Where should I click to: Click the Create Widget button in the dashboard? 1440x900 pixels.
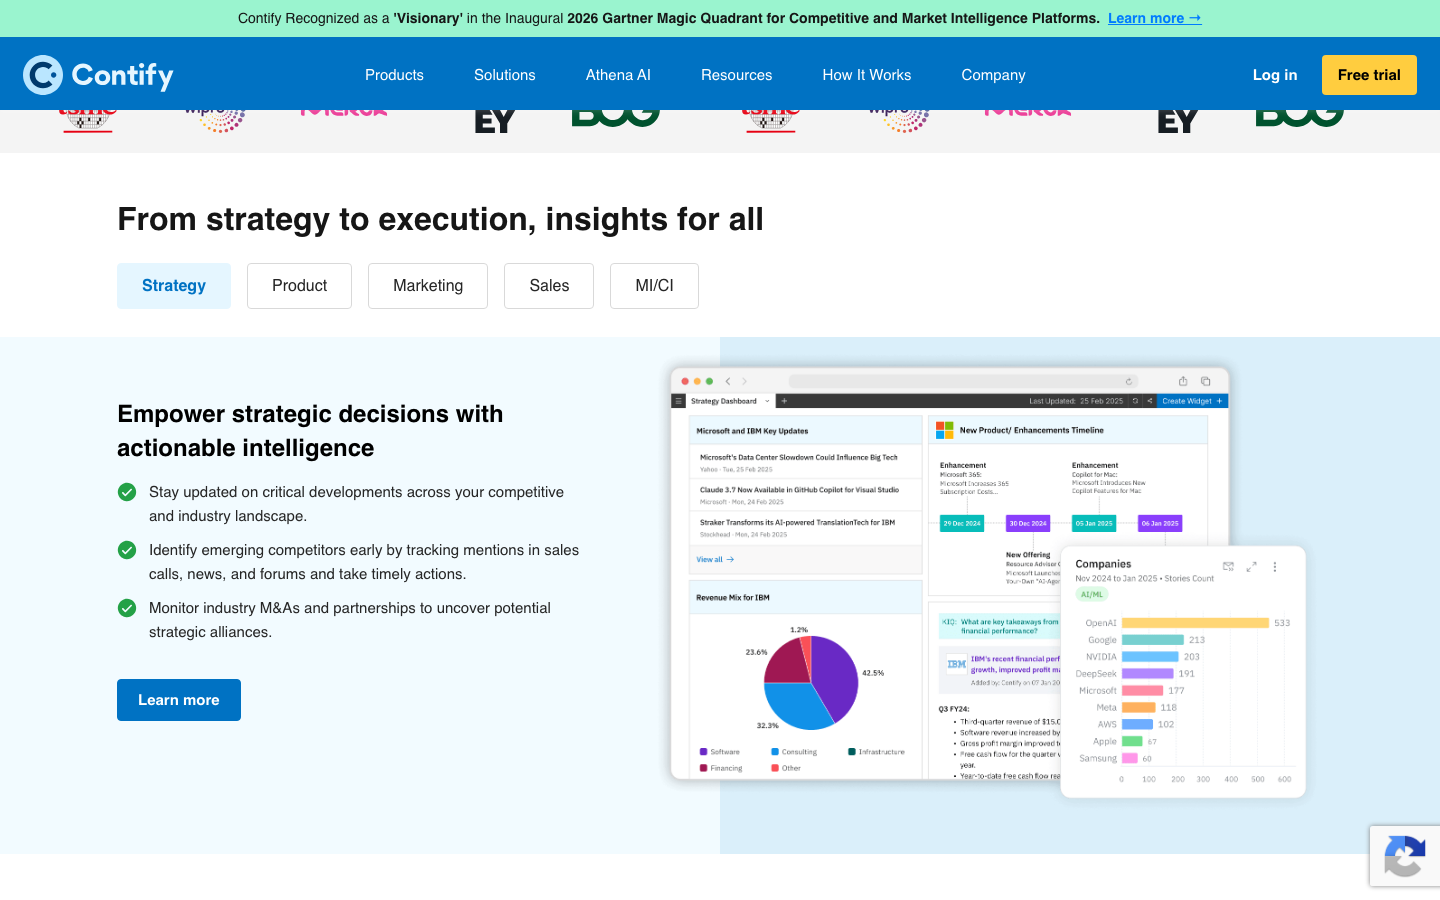[1192, 401]
